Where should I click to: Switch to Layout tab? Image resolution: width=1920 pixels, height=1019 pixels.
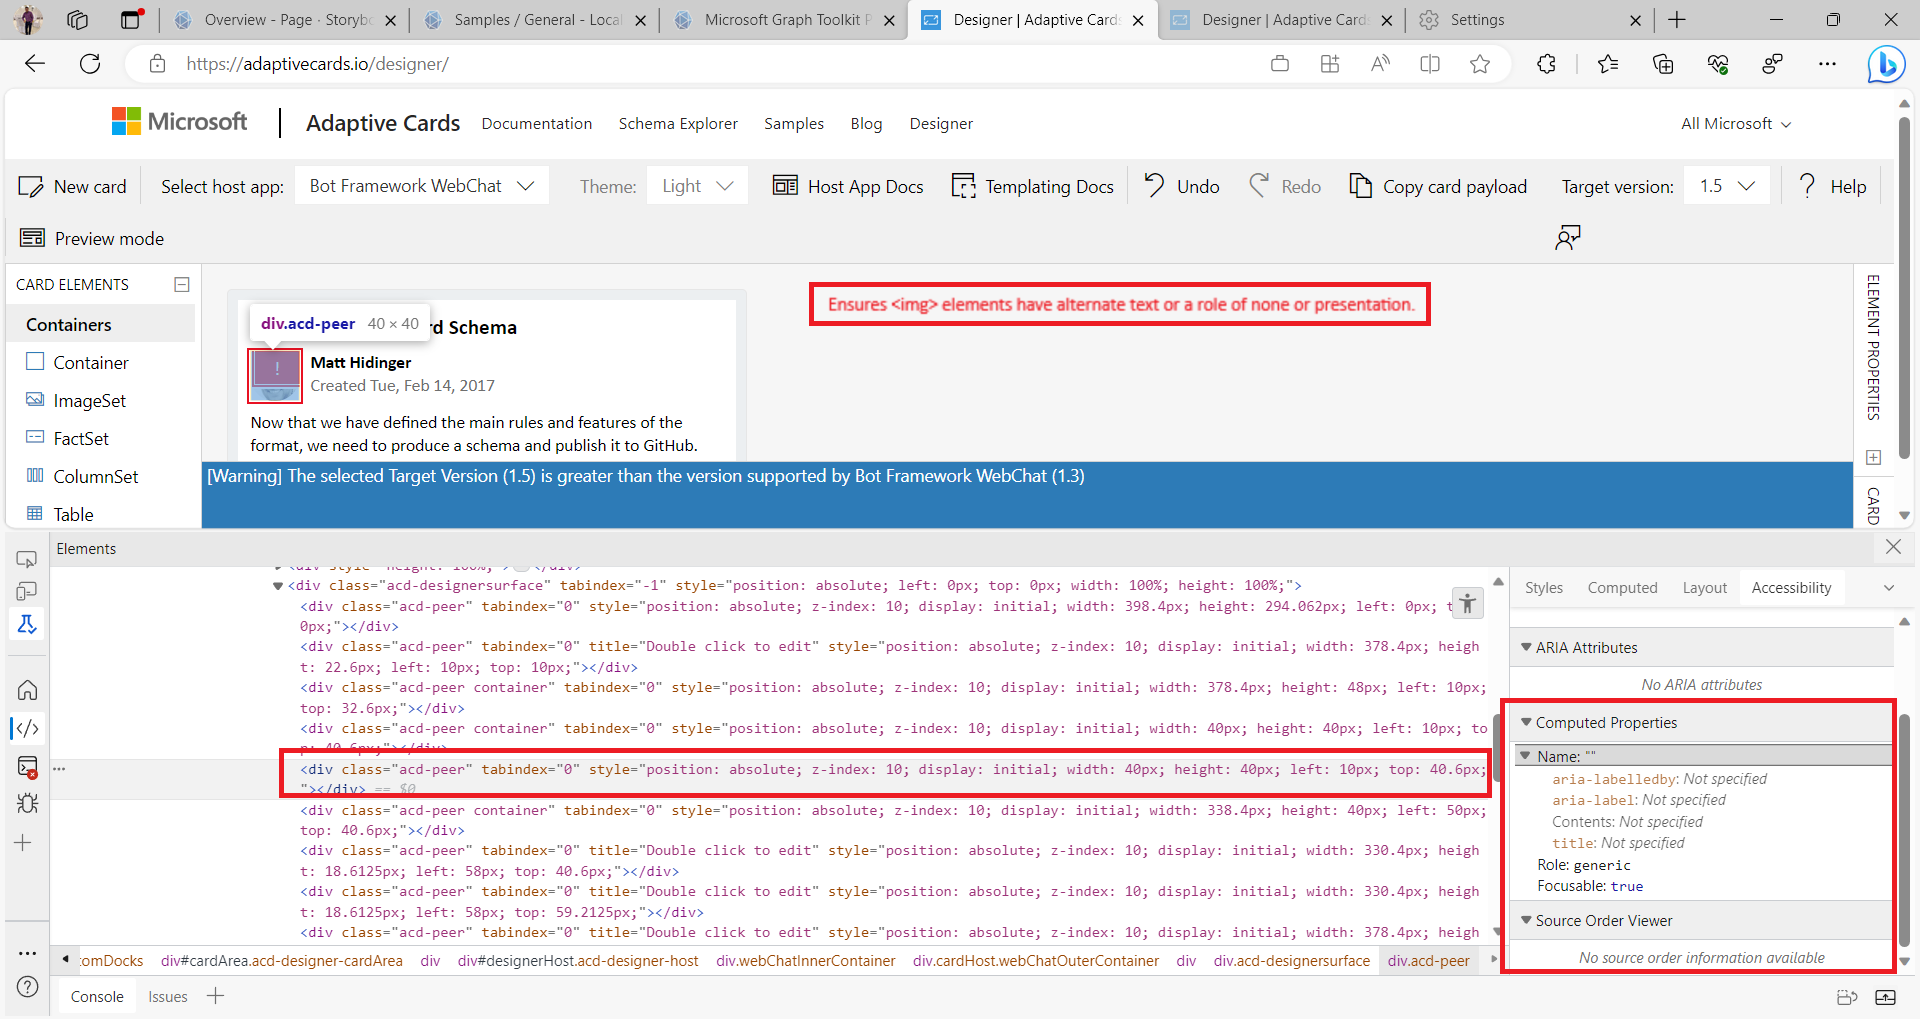pyautogui.click(x=1704, y=588)
